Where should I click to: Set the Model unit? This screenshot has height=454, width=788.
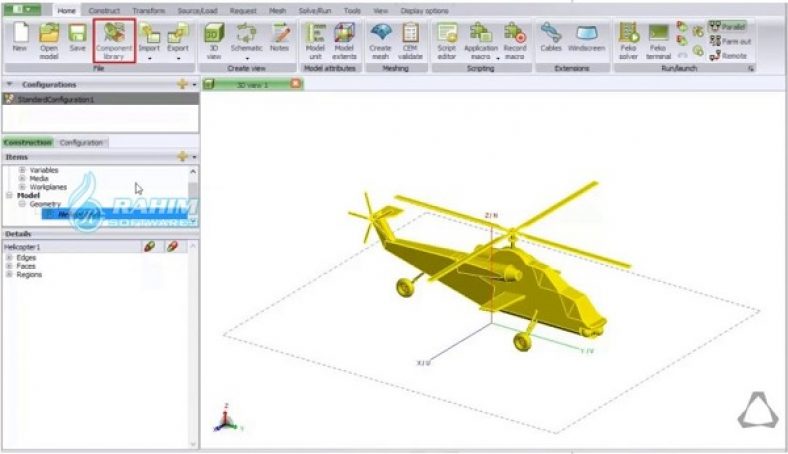pos(315,41)
